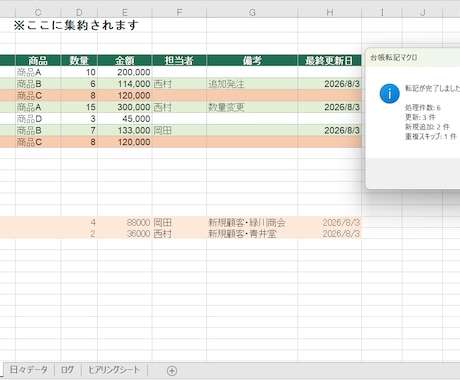The image size is (460, 380).
Task: Click the 最終更新日 table header cell
Action: [330, 60]
